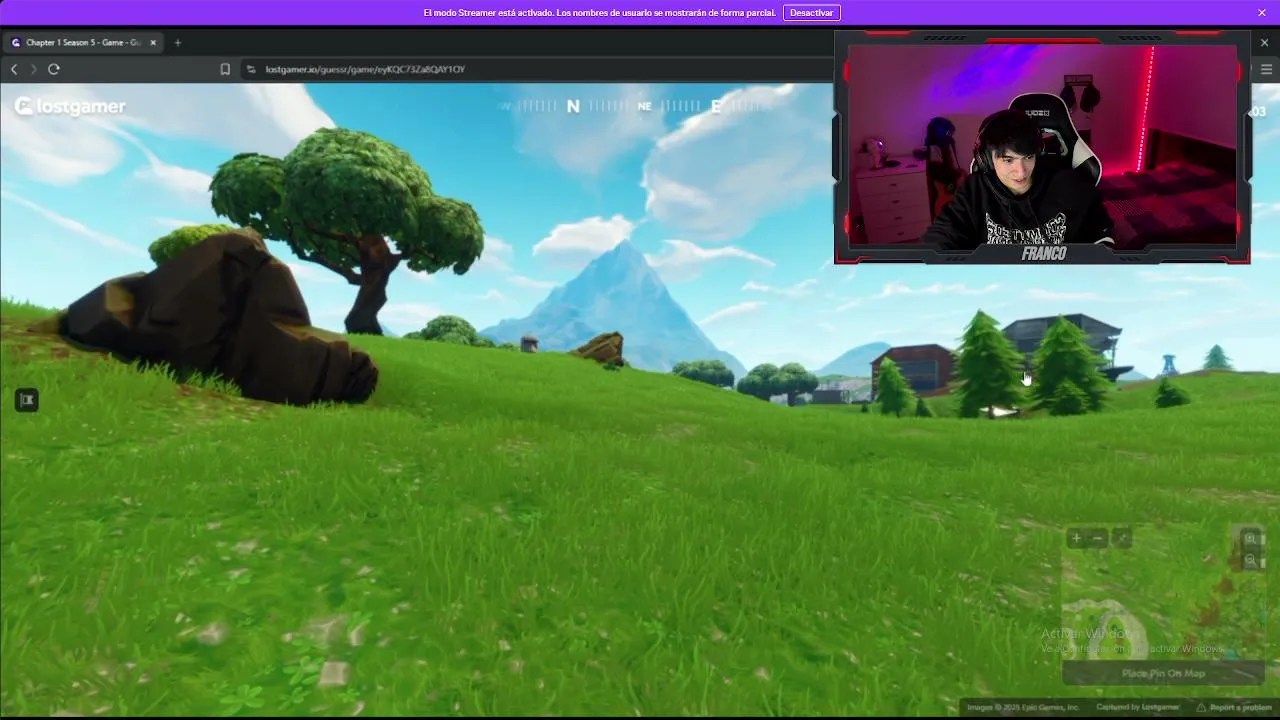Enlarge the guess map with plus button

click(x=1076, y=538)
